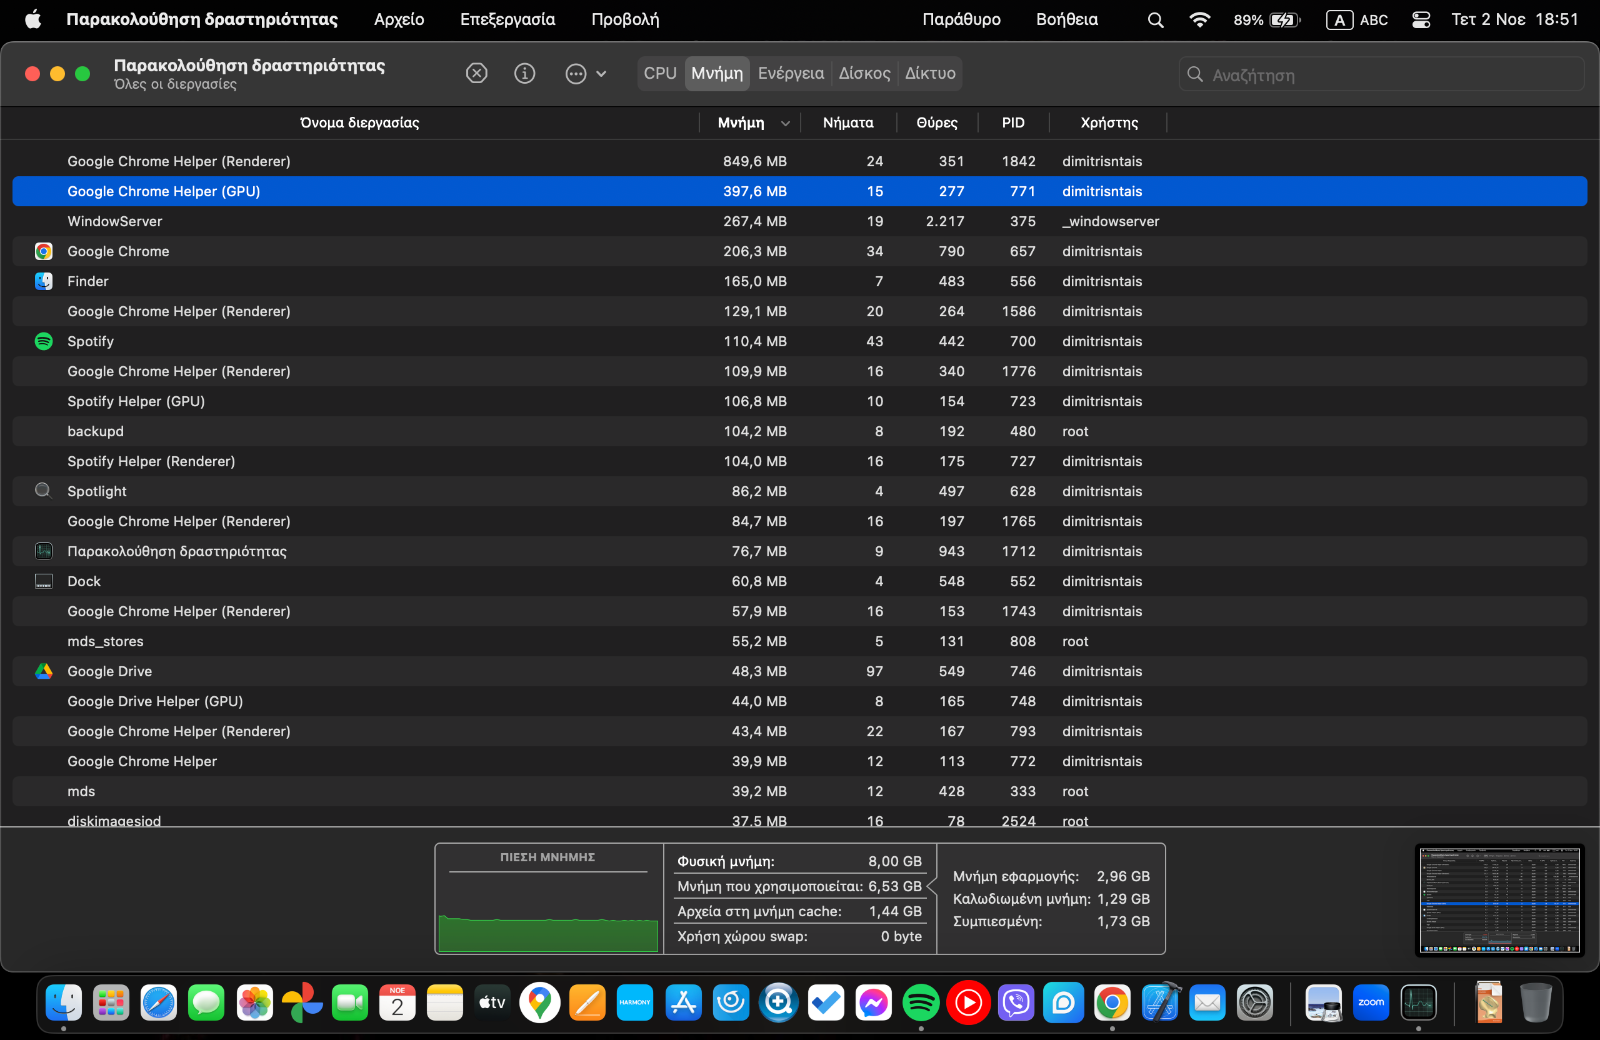This screenshot has width=1600, height=1040.
Task: Open Launchpad from the Dock
Action: (x=111, y=1002)
